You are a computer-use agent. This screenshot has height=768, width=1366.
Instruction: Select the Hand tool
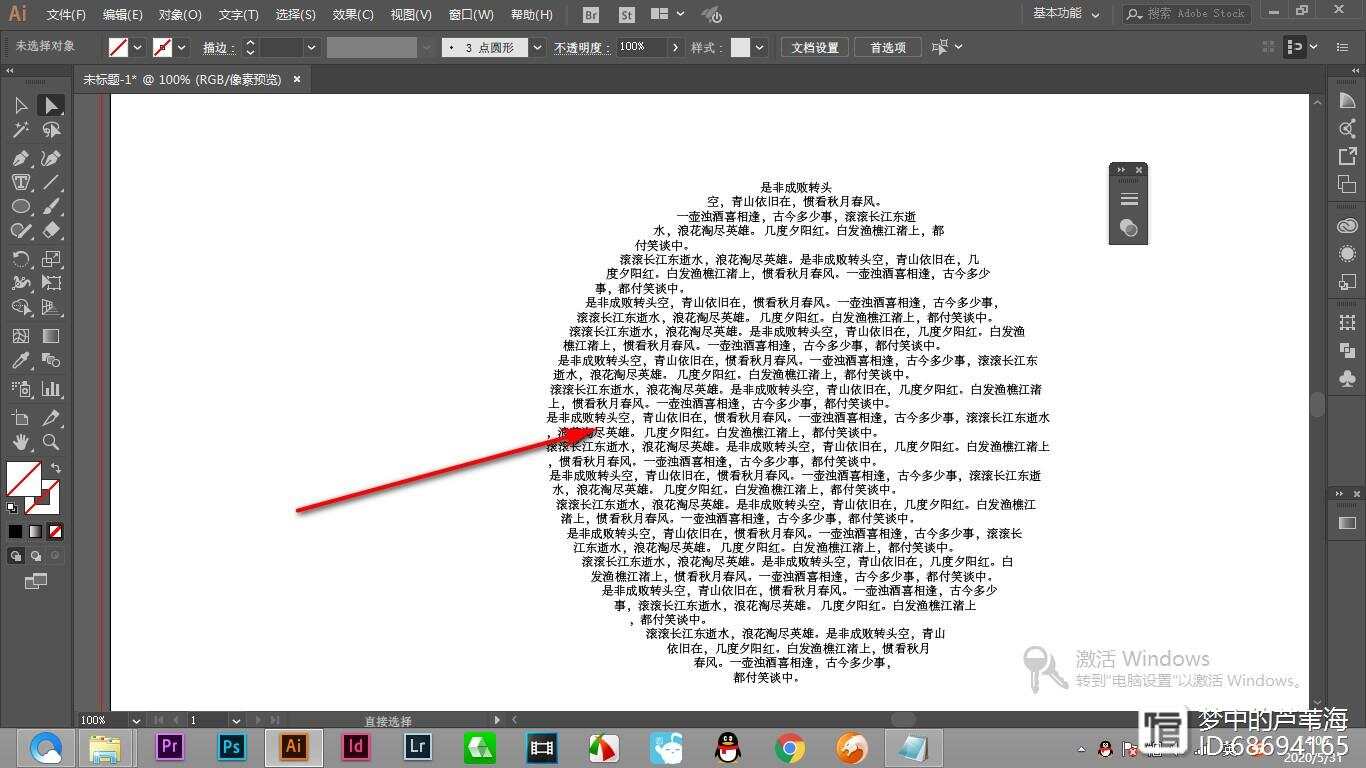pyautogui.click(x=20, y=442)
